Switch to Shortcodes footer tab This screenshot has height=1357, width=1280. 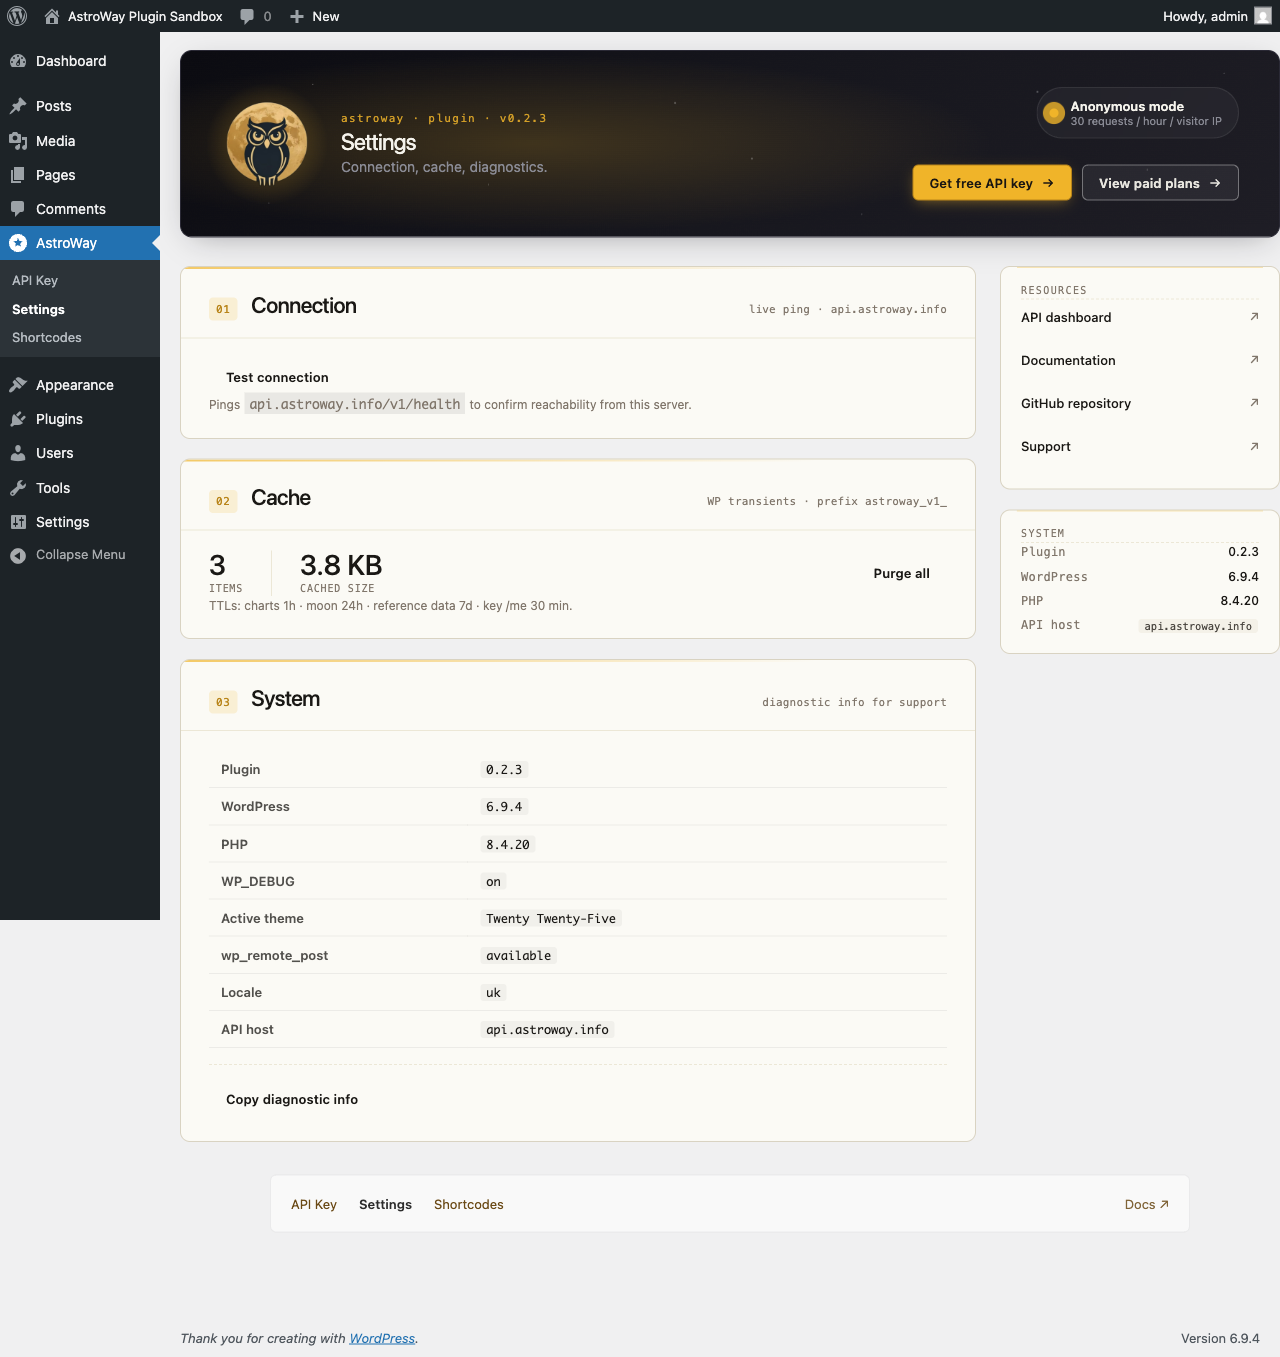coord(469,1205)
